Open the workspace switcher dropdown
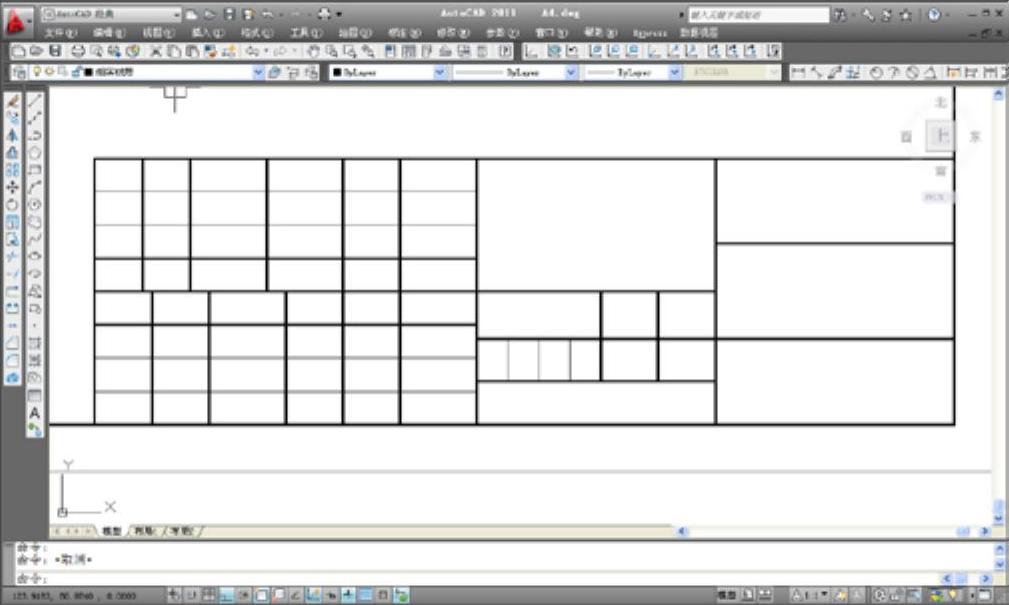 tap(177, 15)
